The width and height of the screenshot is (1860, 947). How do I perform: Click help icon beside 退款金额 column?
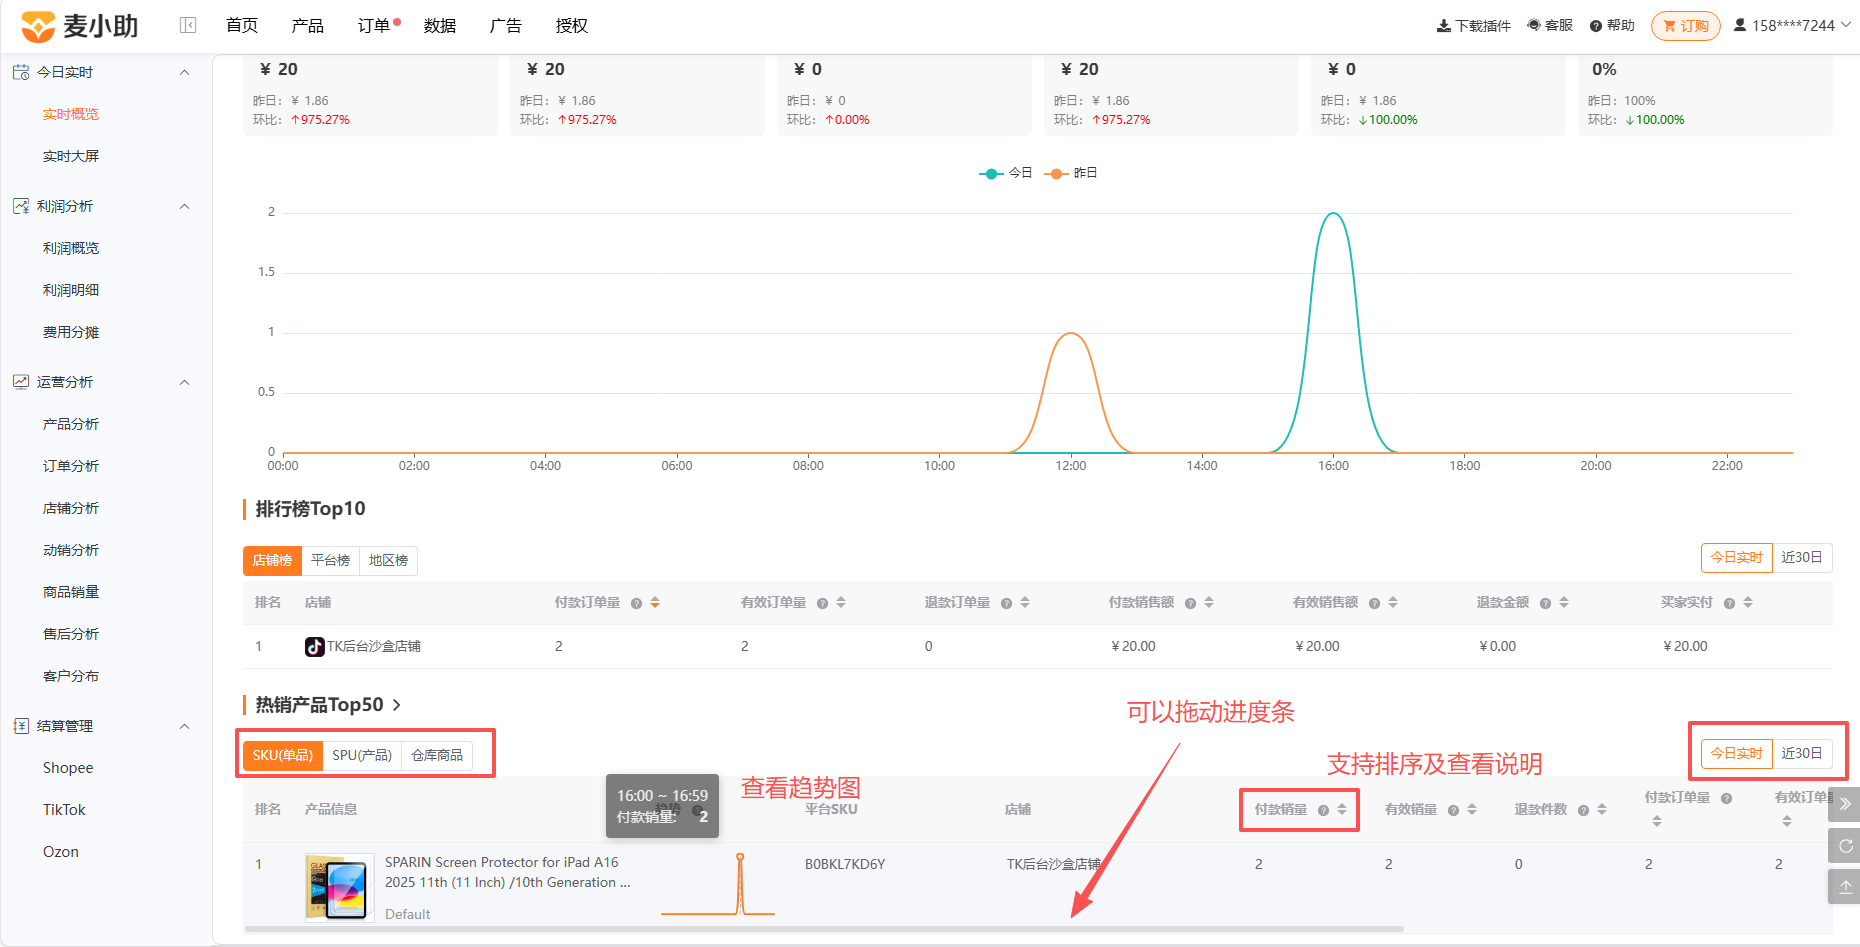[1545, 603]
